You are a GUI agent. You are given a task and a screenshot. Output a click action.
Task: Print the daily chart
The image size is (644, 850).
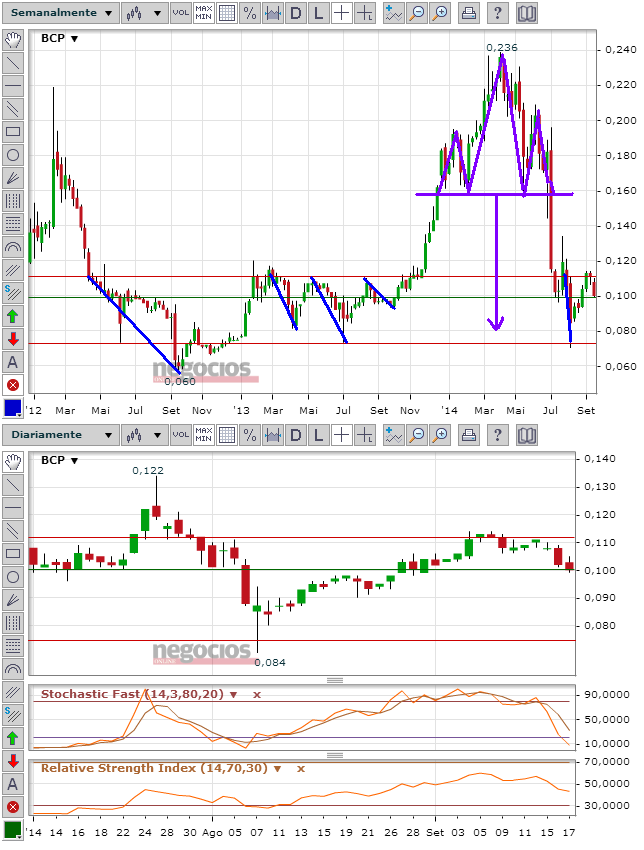click(x=469, y=435)
